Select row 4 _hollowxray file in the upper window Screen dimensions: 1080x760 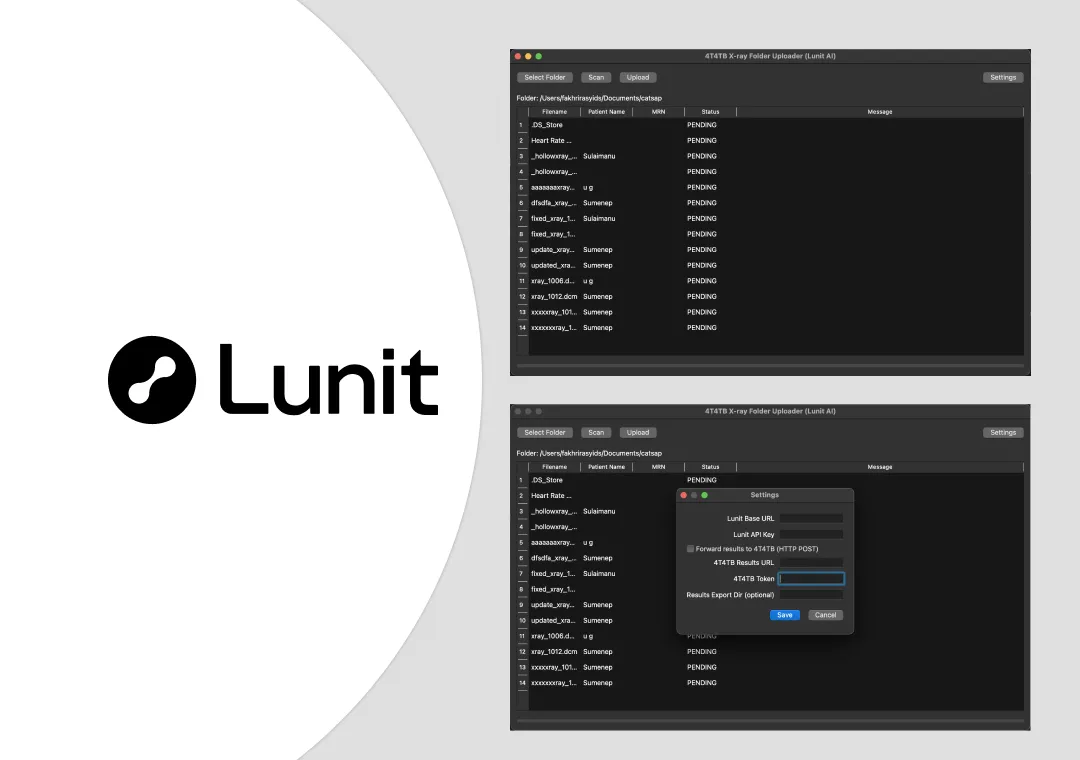770,172
